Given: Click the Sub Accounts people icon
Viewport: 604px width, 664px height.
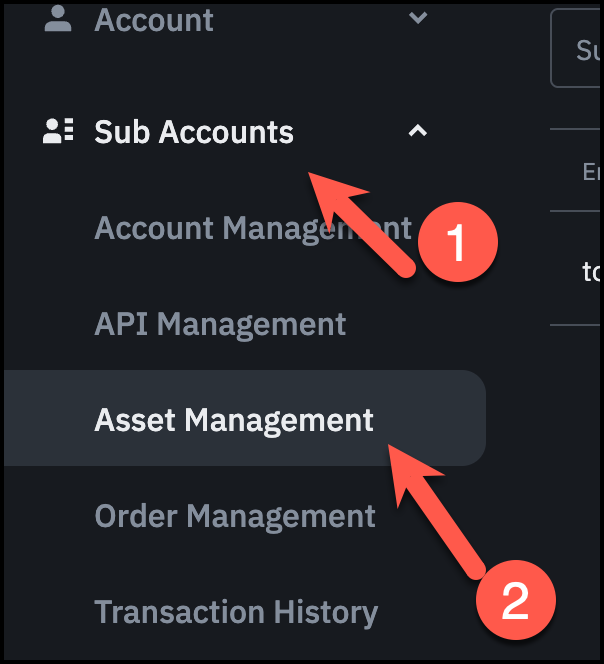Looking at the screenshot, I should point(58,131).
